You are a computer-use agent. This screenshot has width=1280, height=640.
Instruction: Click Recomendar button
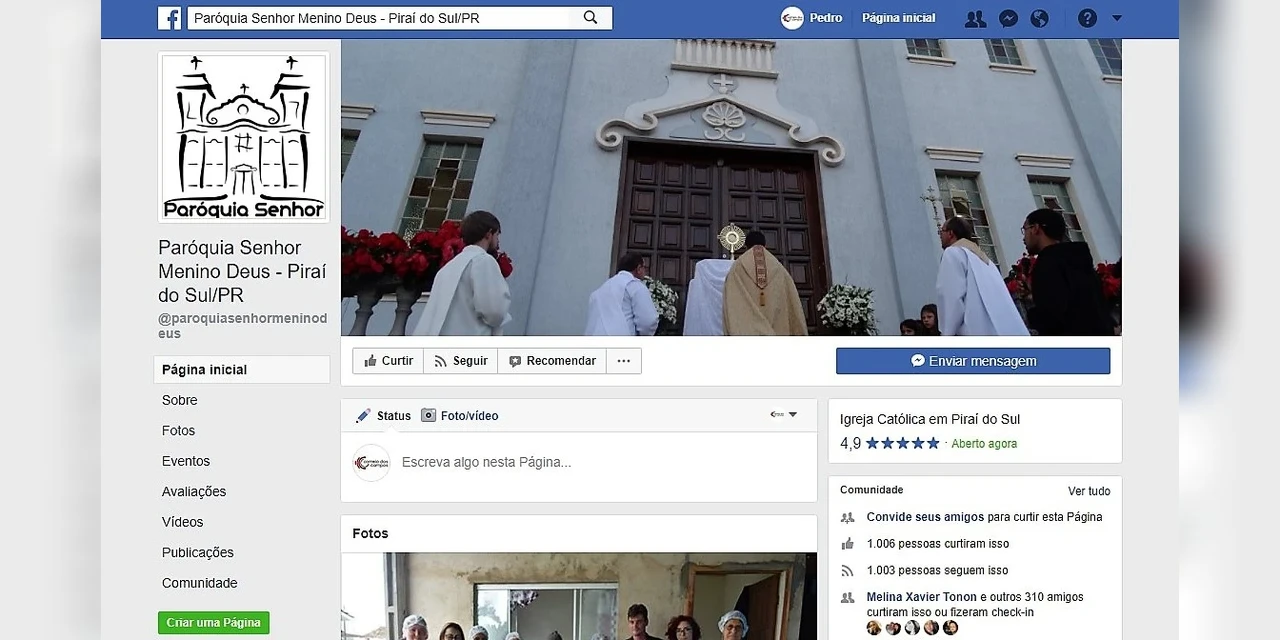click(x=552, y=361)
